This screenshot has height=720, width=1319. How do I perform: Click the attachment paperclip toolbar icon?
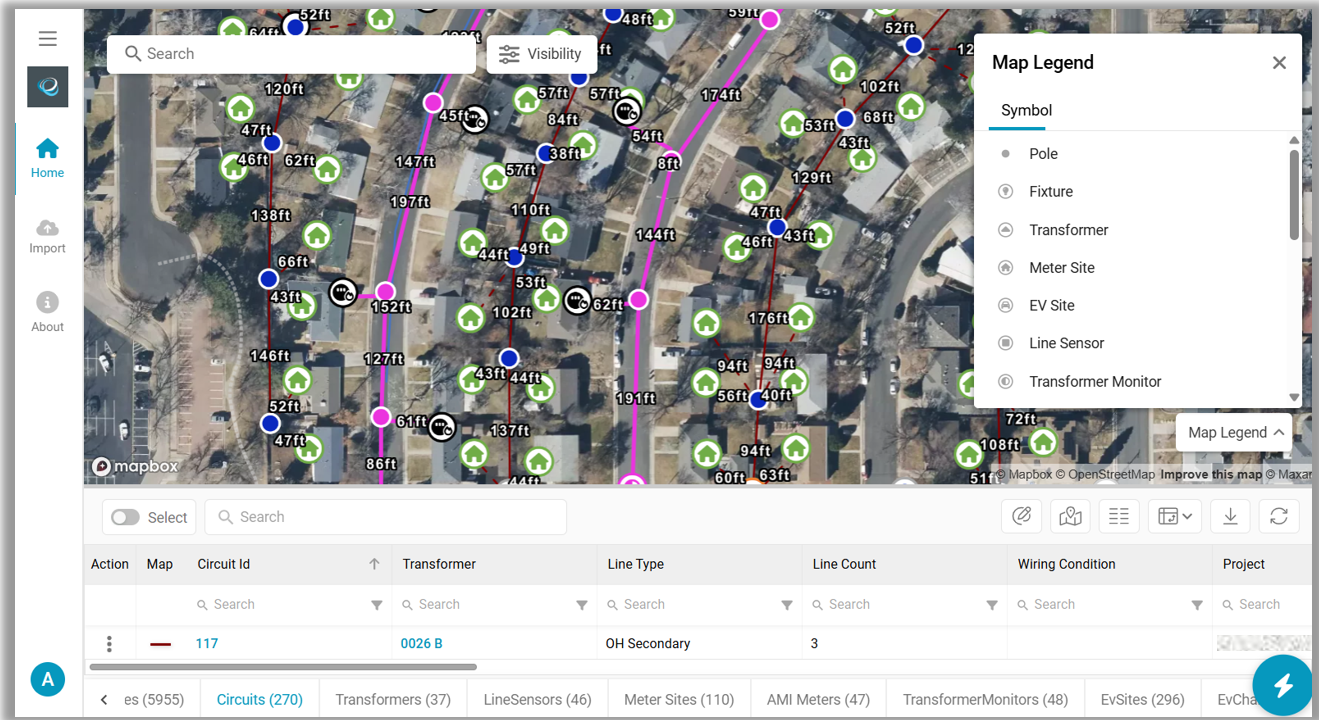click(1021, 516)
